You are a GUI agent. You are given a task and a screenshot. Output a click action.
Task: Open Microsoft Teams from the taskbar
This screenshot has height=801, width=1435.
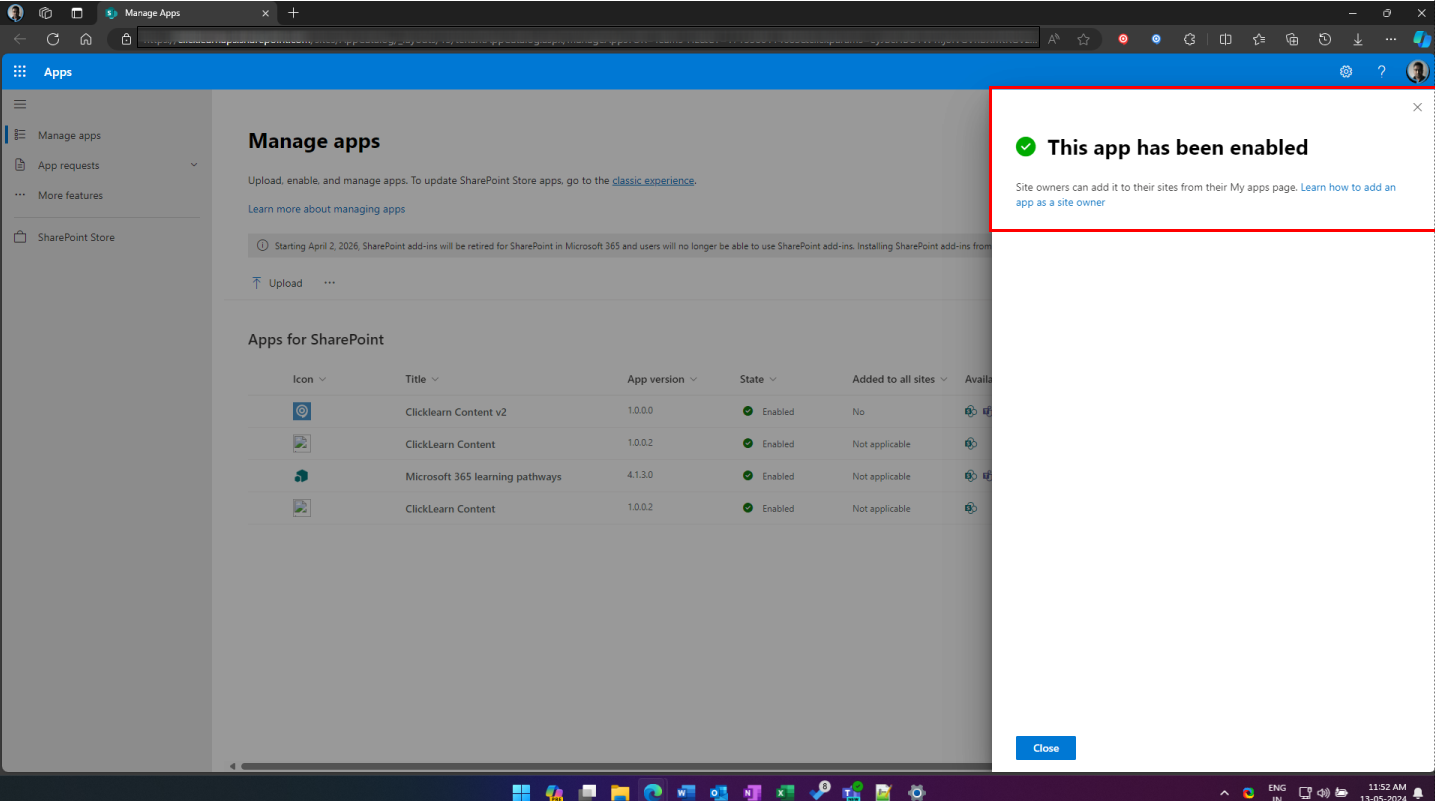click(851, 792)
